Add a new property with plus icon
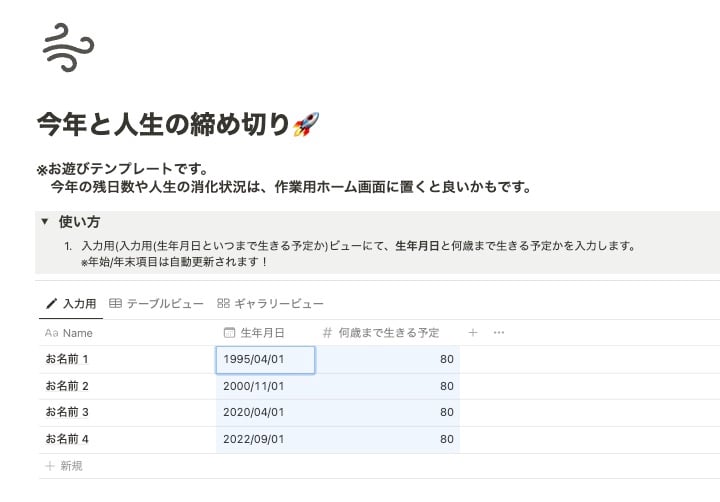 [473, 333]
